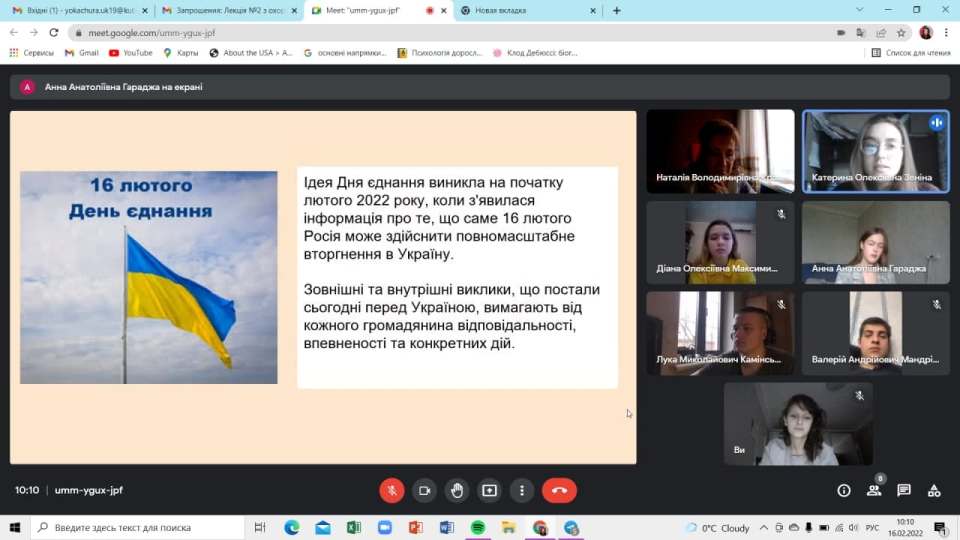Viewport: 960px width, 540px height.
Task: Open the activities icon
Action: tap(934, 490)
